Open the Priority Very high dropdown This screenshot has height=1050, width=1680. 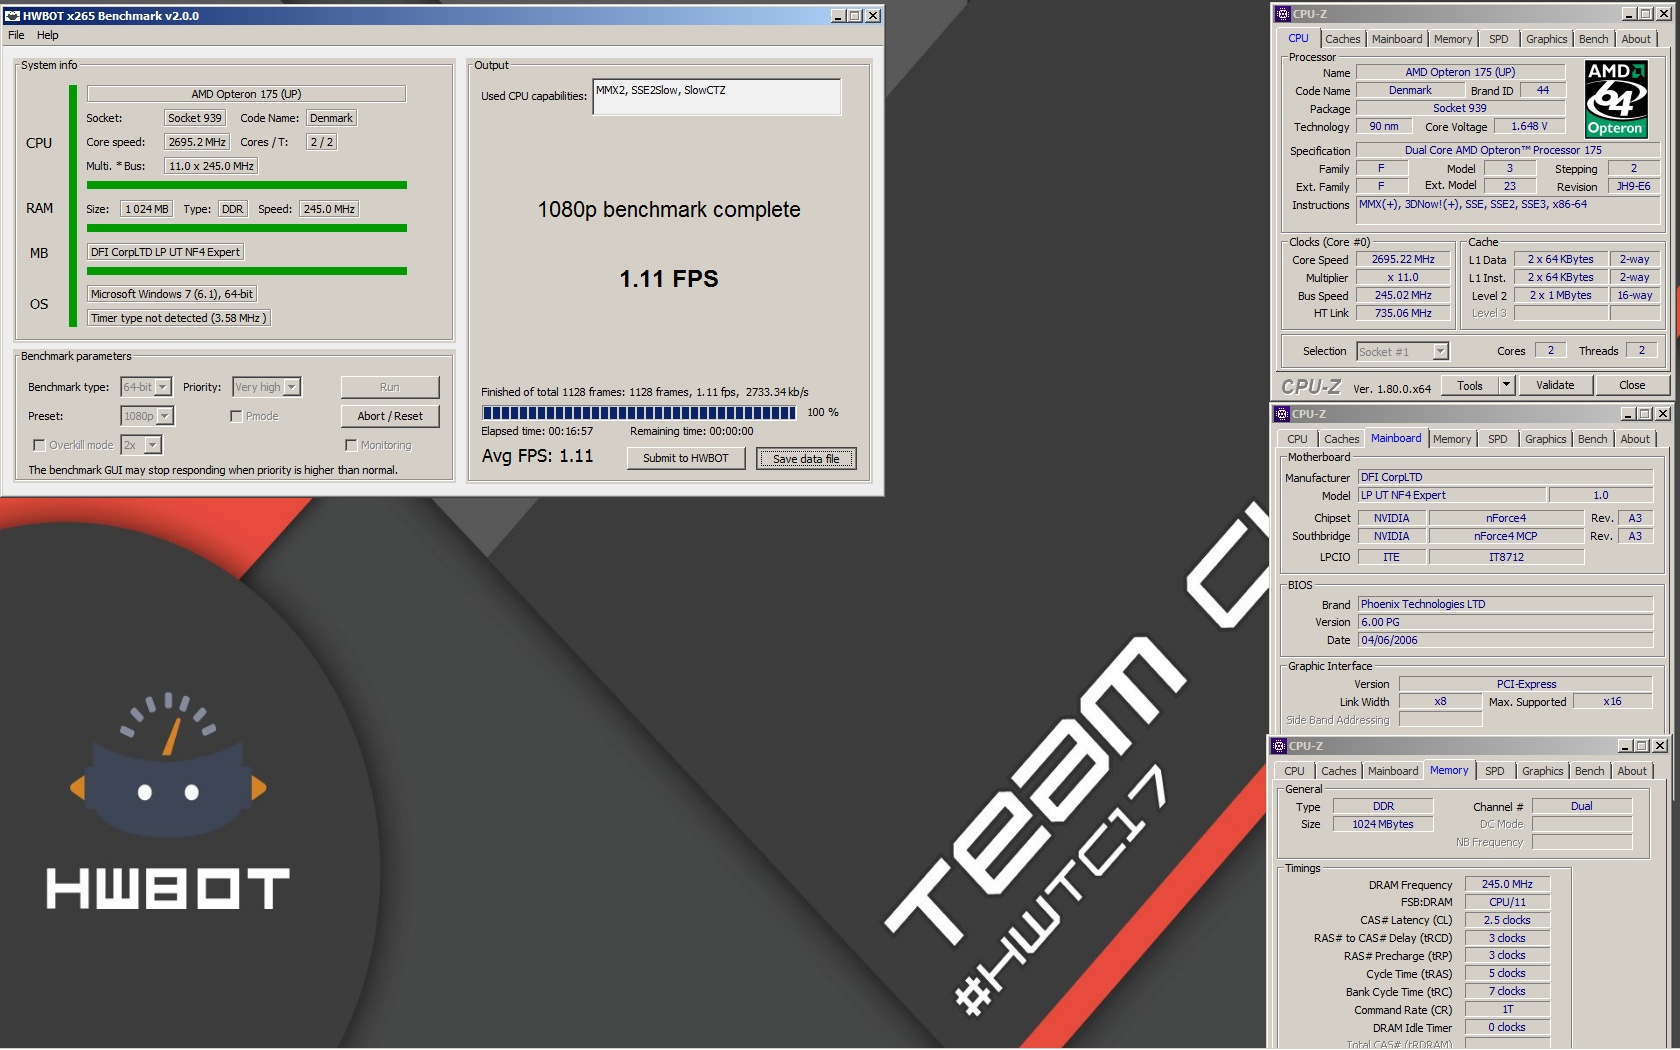click(x=292, y=387)
